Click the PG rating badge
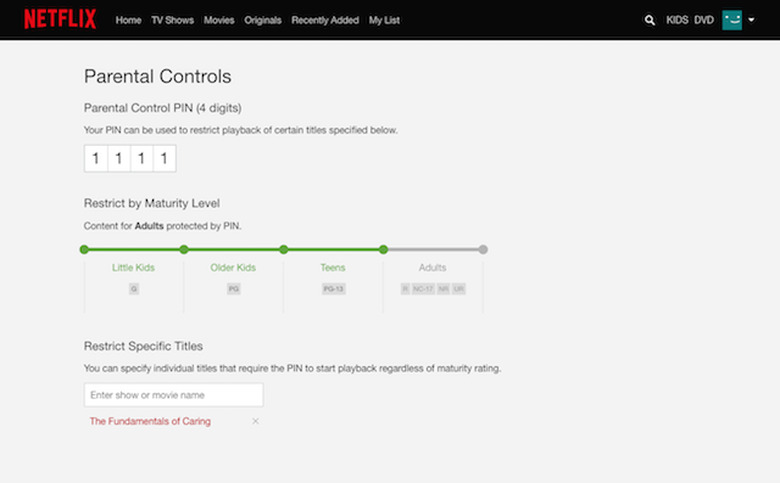 pyautogui.click(x=234, y=289)
